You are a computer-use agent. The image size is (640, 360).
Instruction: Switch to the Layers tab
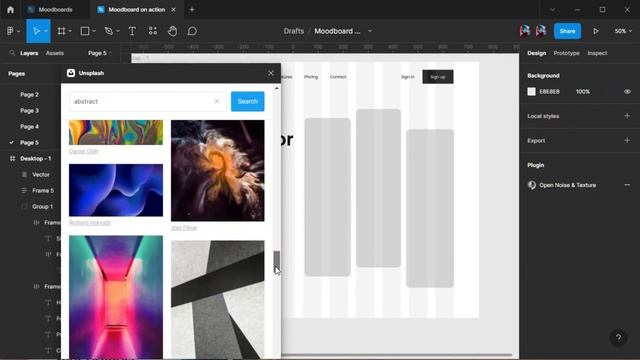(x=29, y=53)
